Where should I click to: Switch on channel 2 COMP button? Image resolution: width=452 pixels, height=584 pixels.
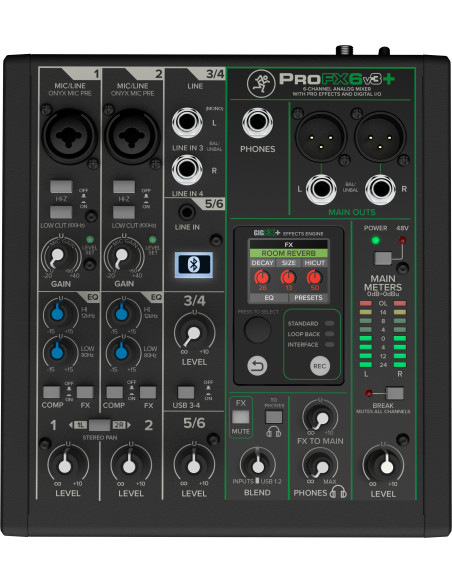115,392
